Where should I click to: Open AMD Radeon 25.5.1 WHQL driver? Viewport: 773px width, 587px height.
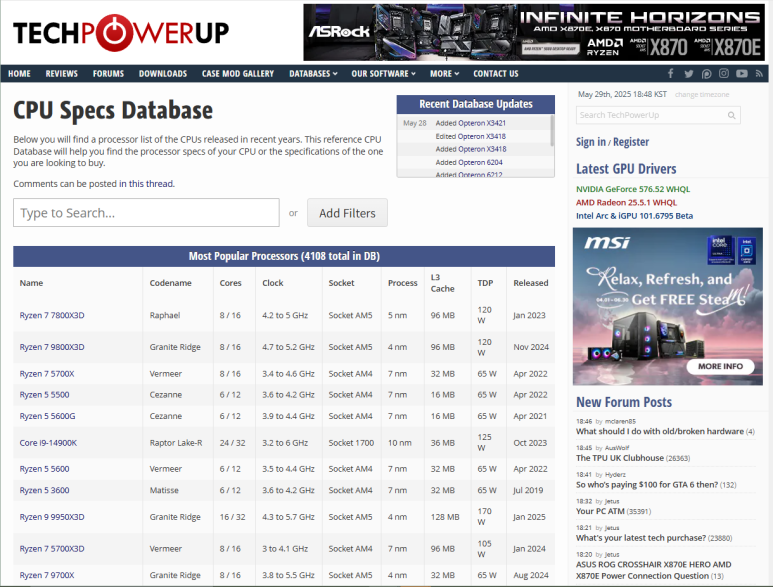[626, 203]
